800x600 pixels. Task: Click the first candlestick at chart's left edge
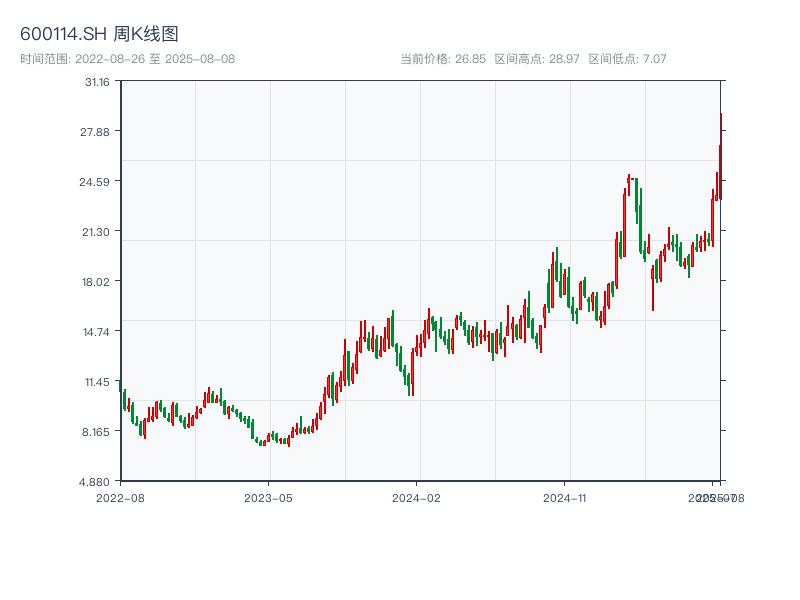pos(124,400)
